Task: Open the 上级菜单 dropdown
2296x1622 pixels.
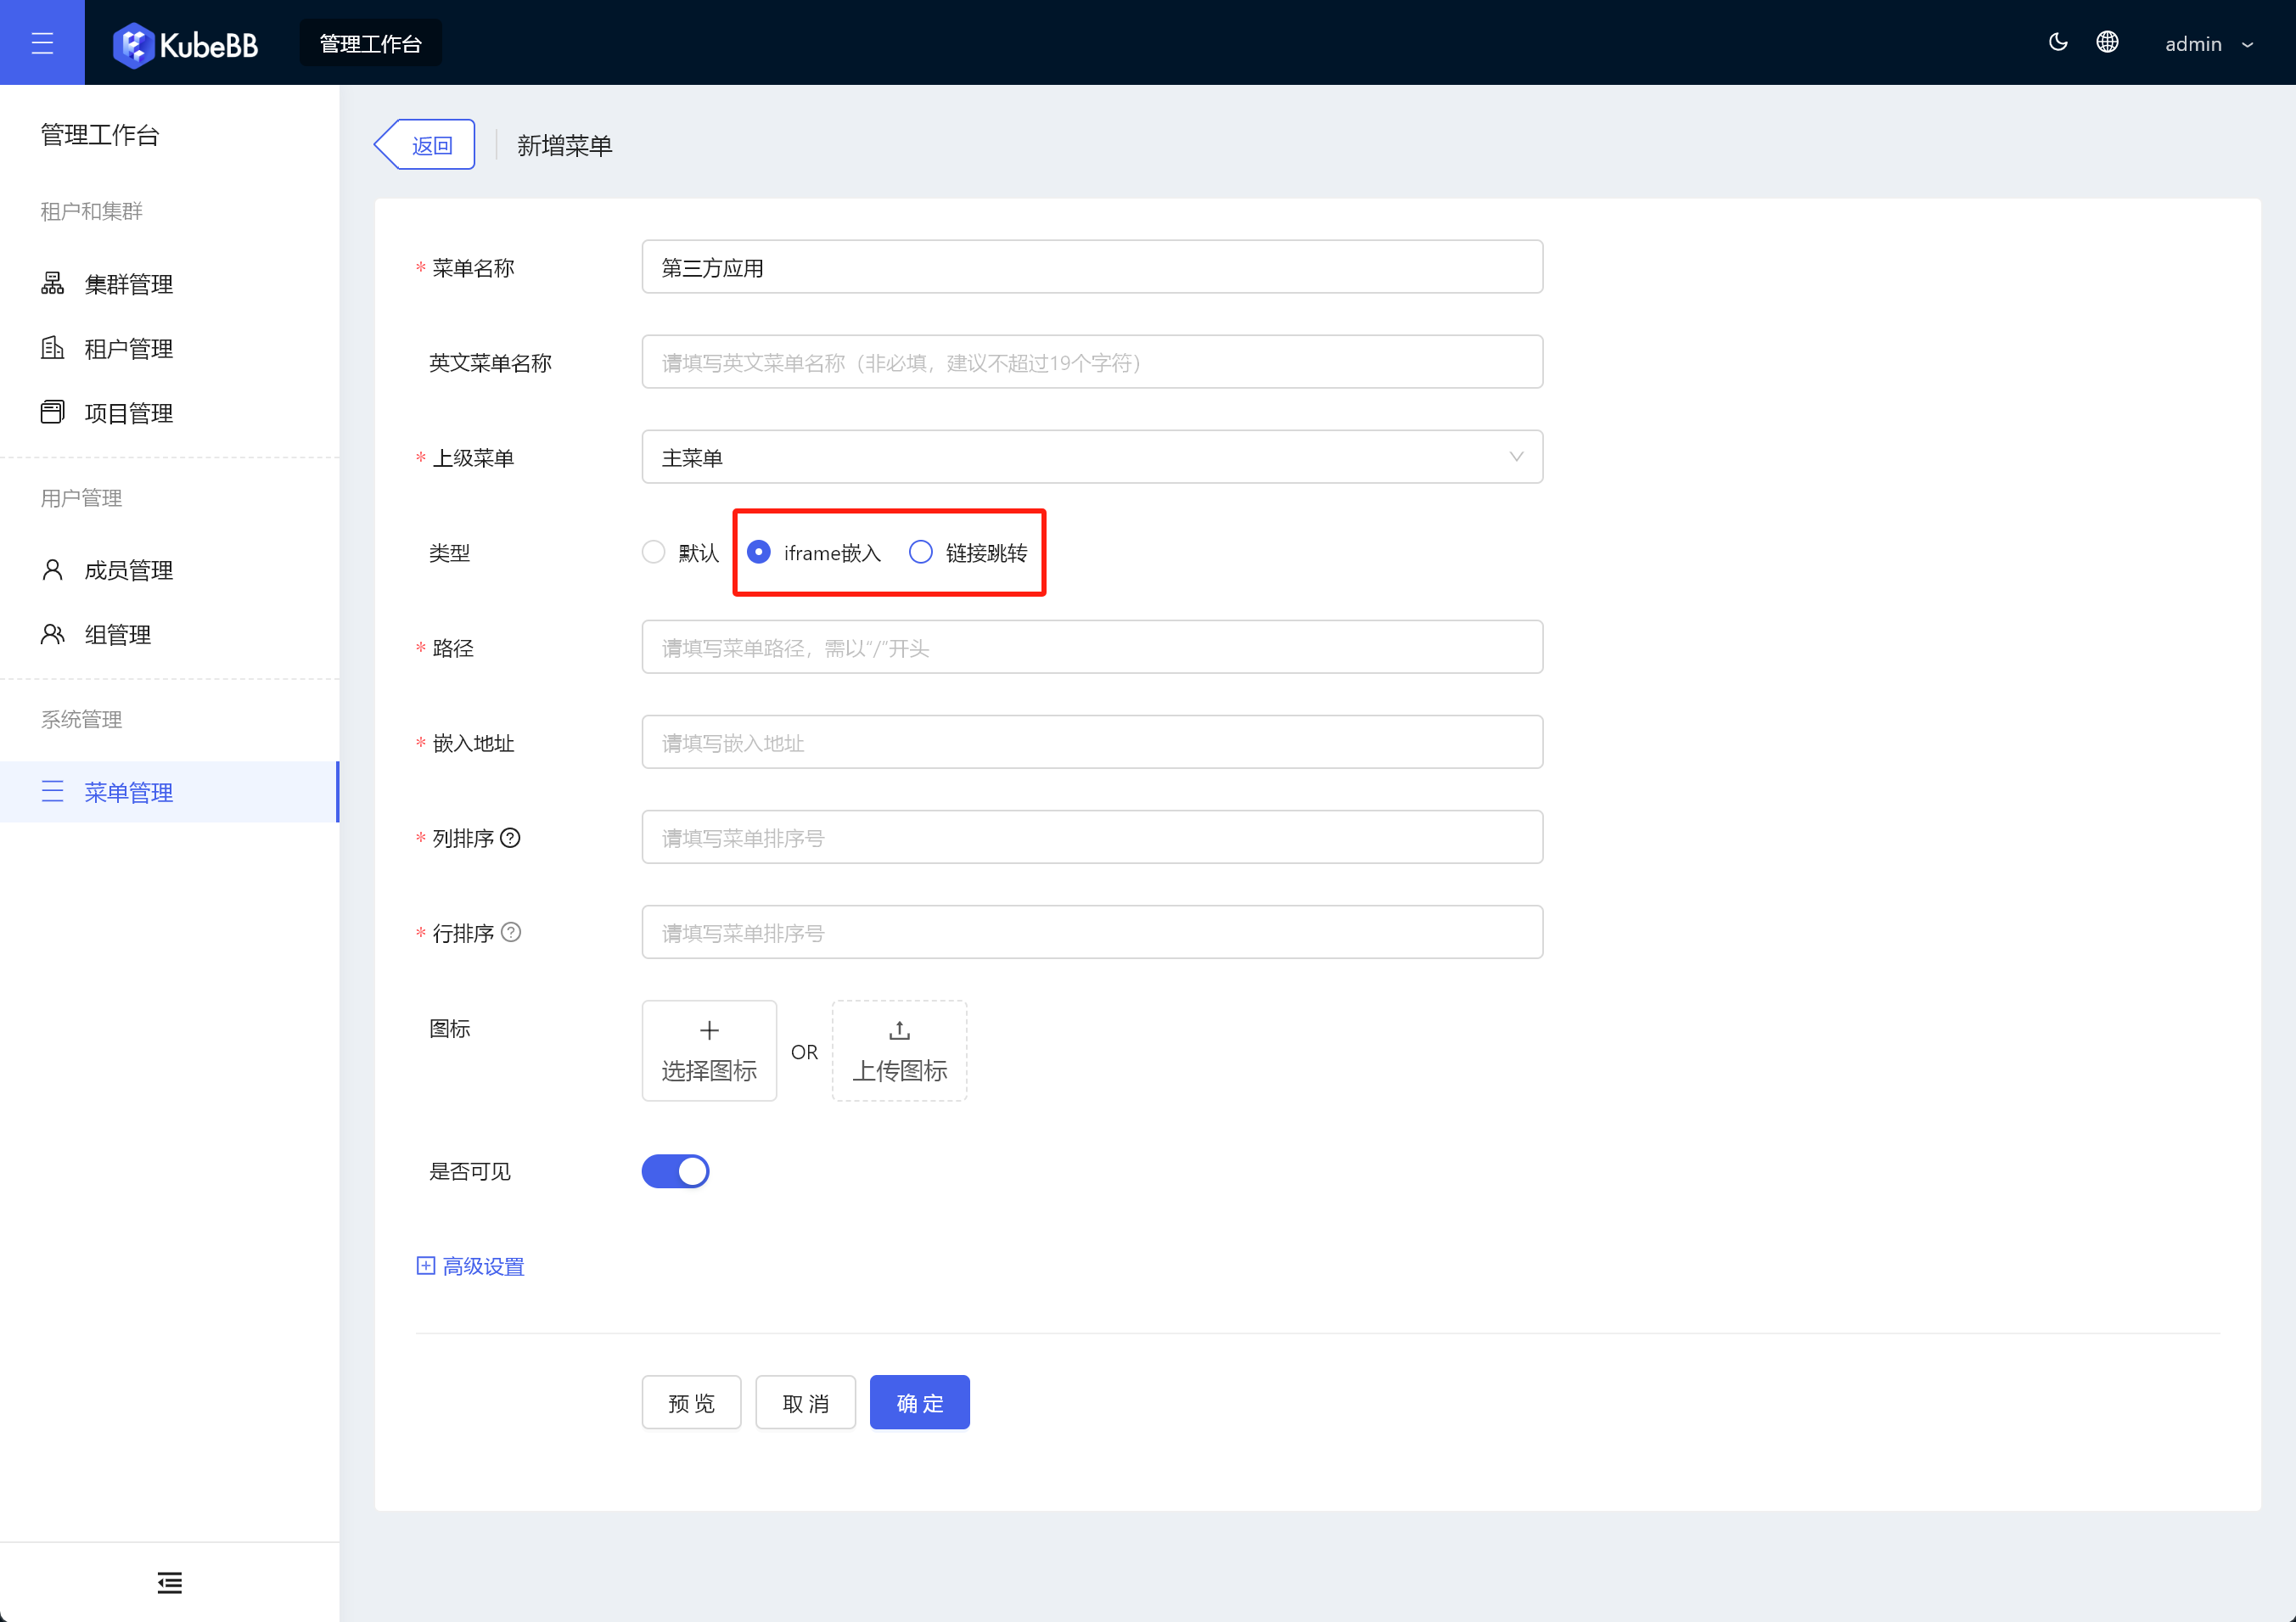Action: [x=1092, y=457]
